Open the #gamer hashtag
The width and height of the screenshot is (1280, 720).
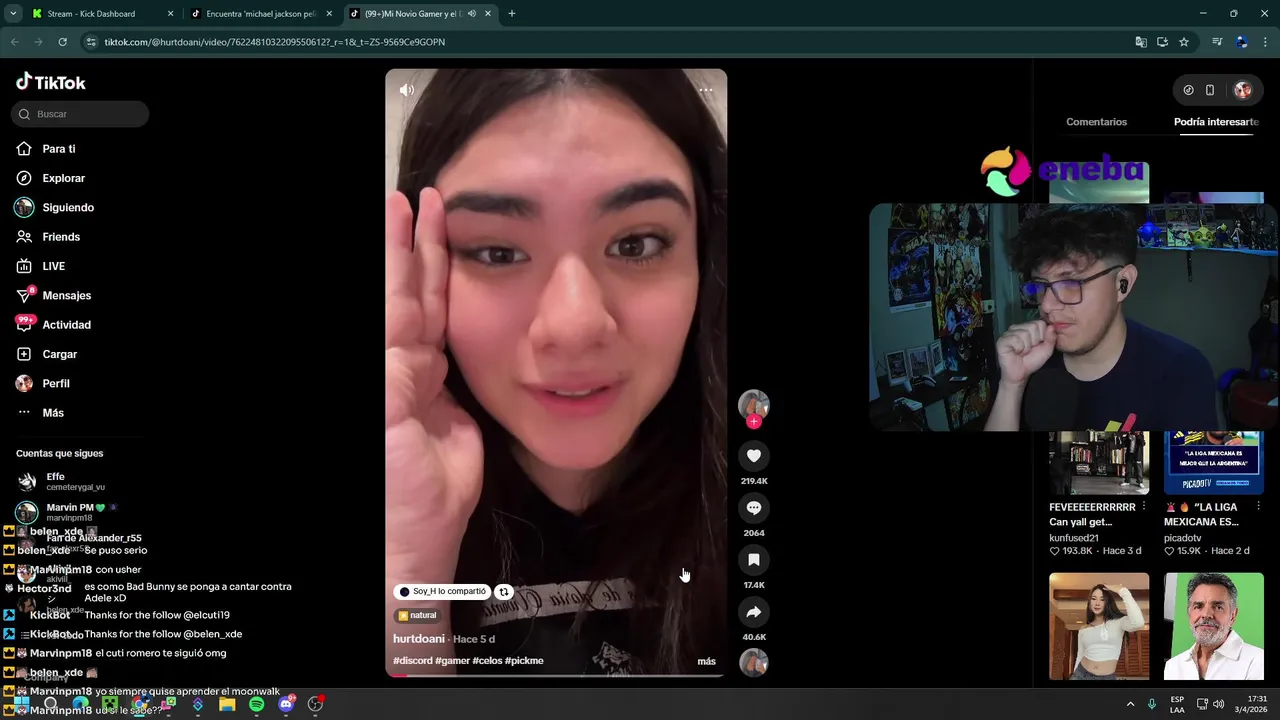452,661
